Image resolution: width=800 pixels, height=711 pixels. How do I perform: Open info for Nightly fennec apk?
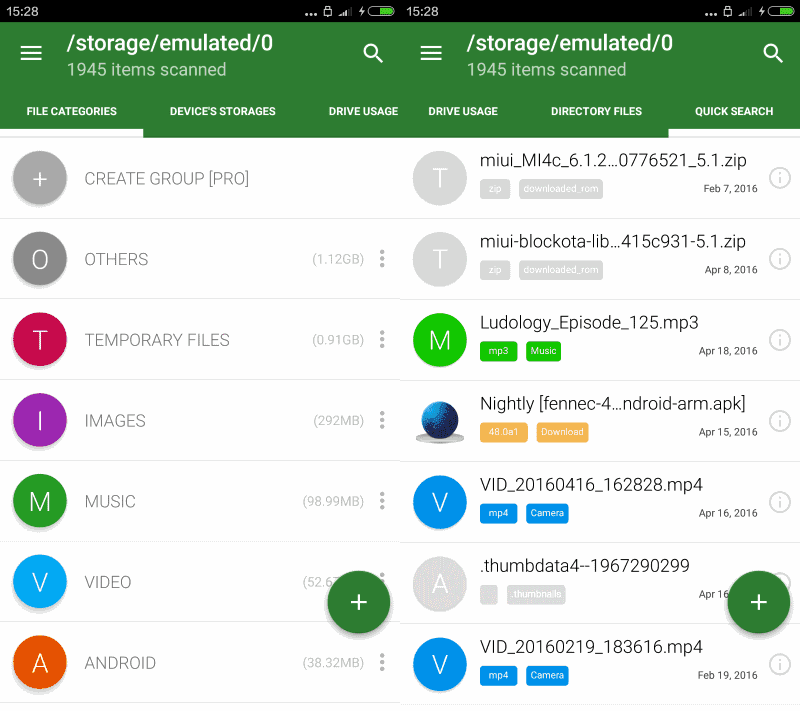780,421
